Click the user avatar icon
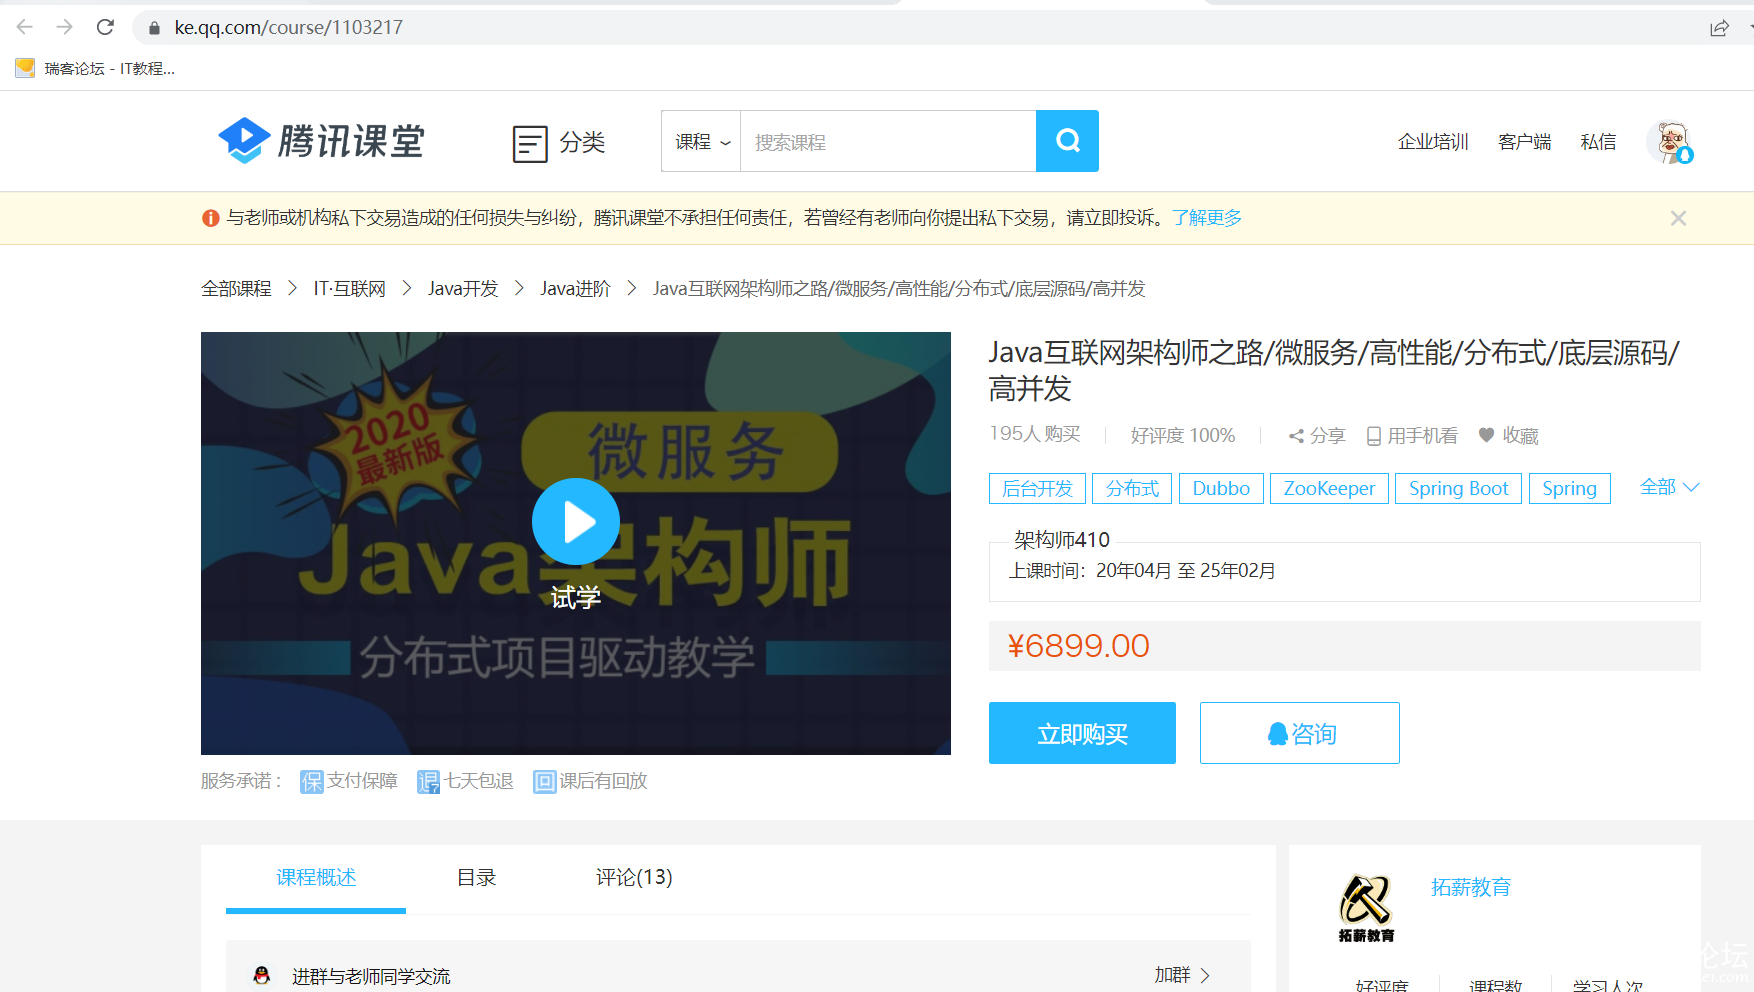 1670,142
